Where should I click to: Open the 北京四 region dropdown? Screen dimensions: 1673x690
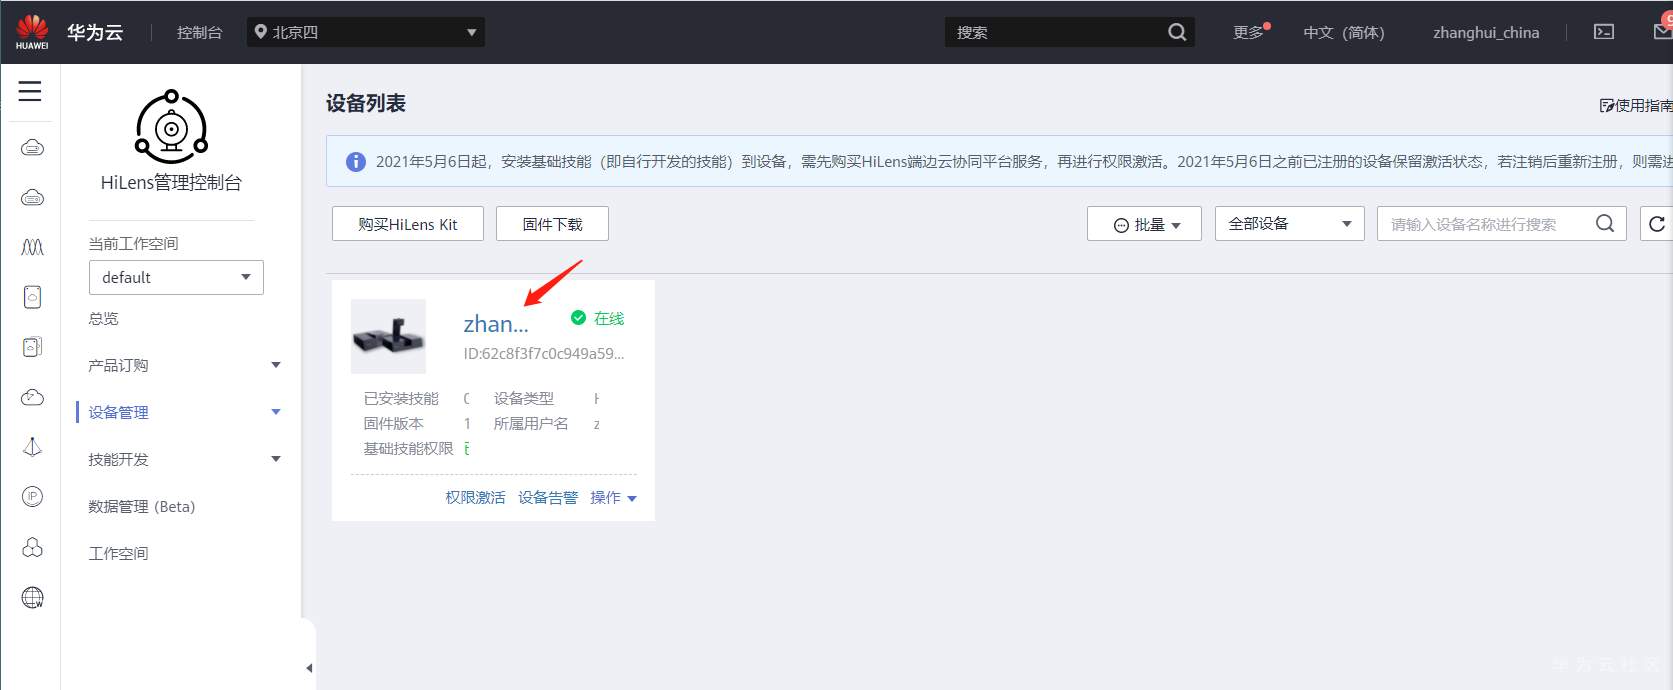click(x=366, y=32)
